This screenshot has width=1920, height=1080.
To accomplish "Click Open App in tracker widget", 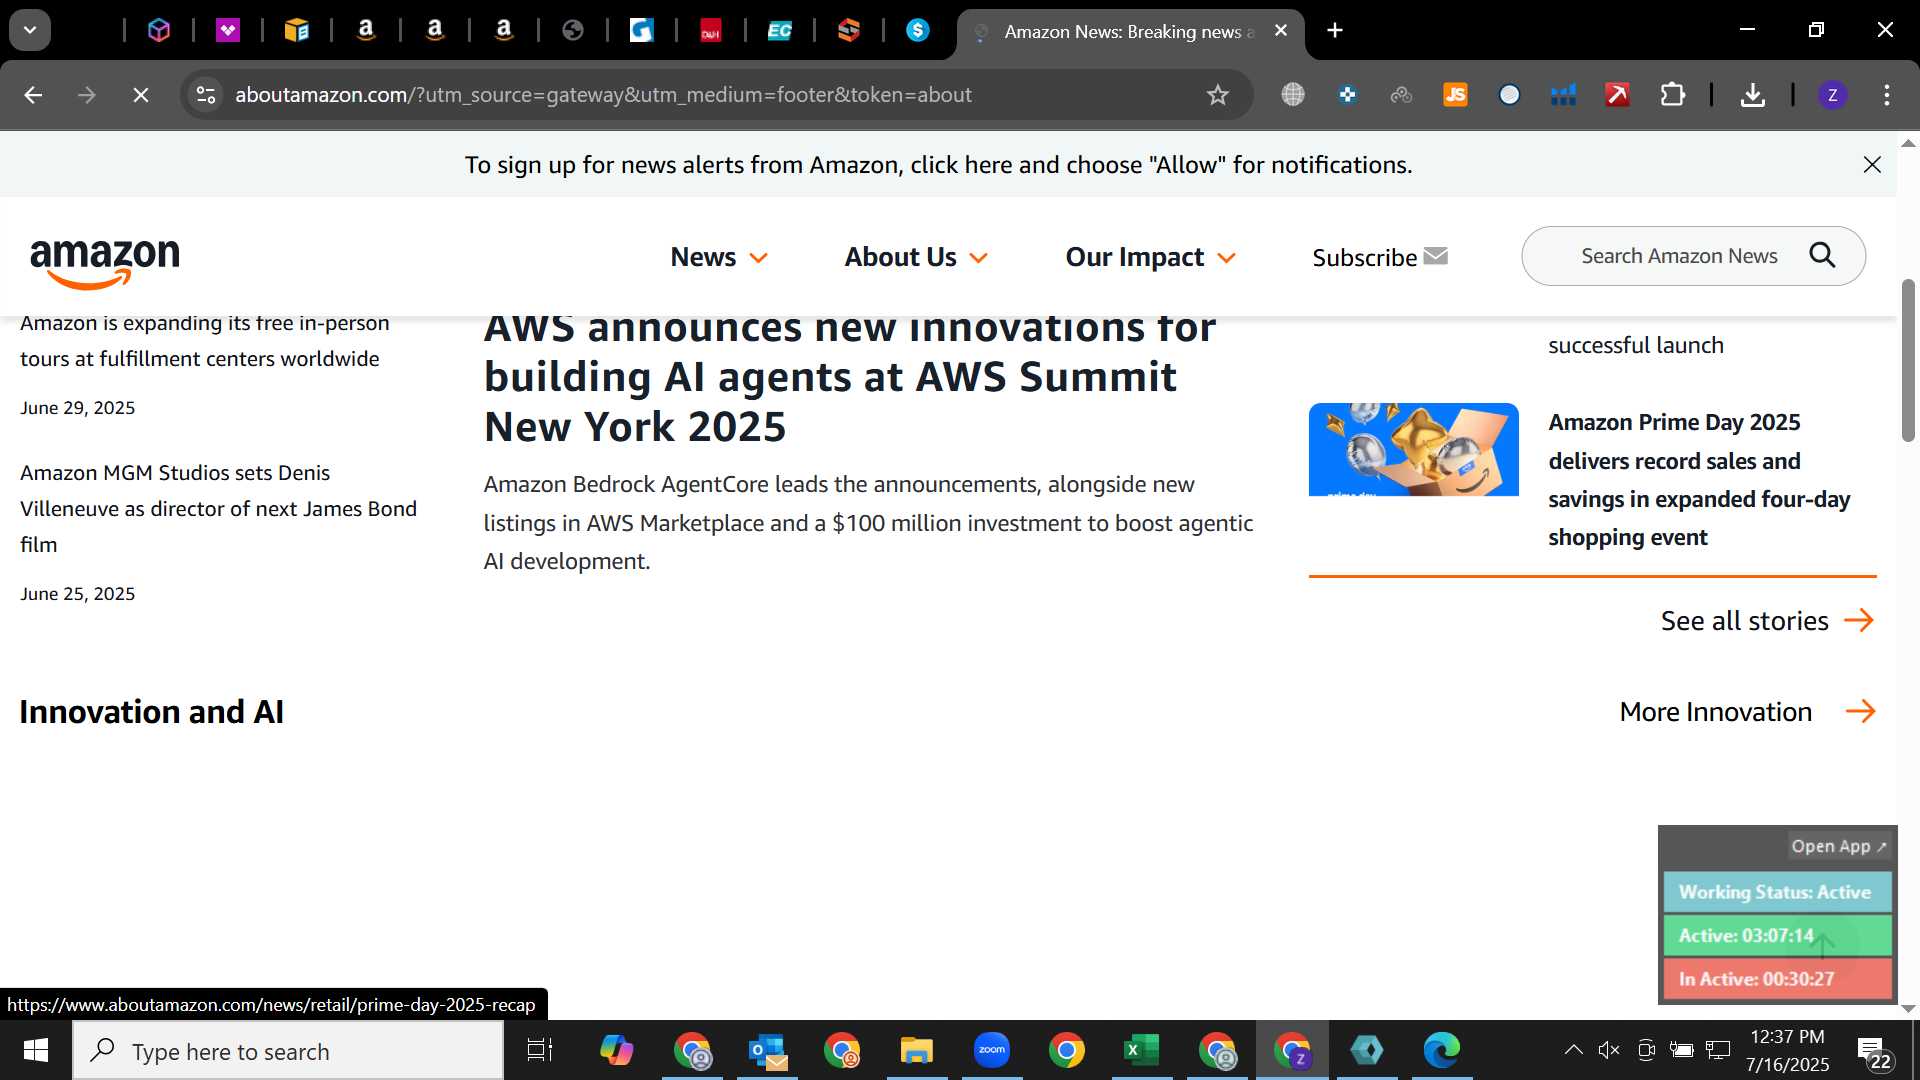I will coord(1838,846).
